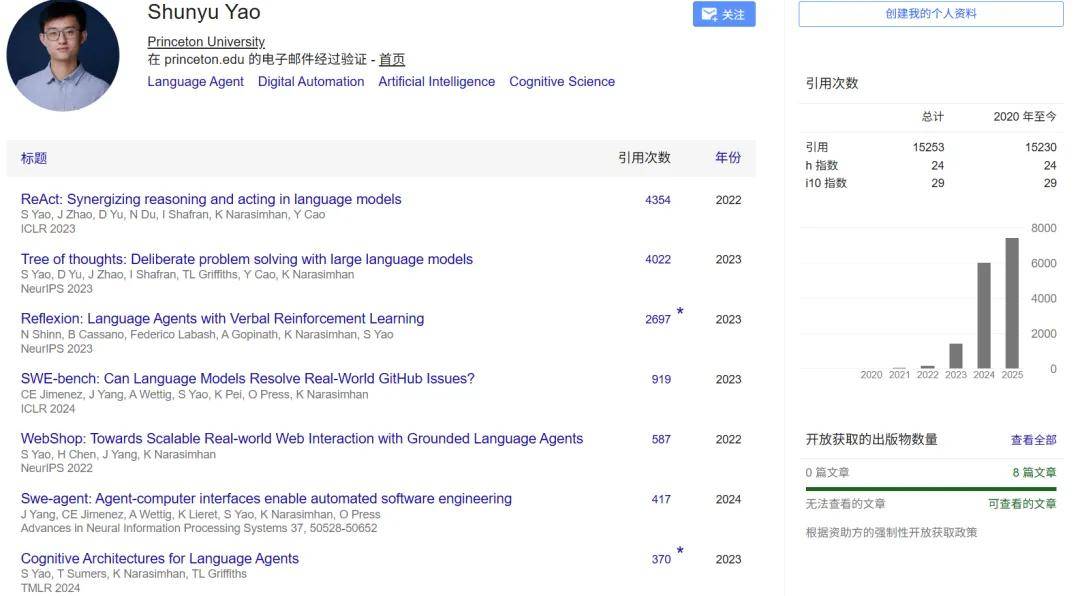Viewport: 1080px width, 596px height.
Task: Click the 首页 homepage link
Action: (391, 59)
